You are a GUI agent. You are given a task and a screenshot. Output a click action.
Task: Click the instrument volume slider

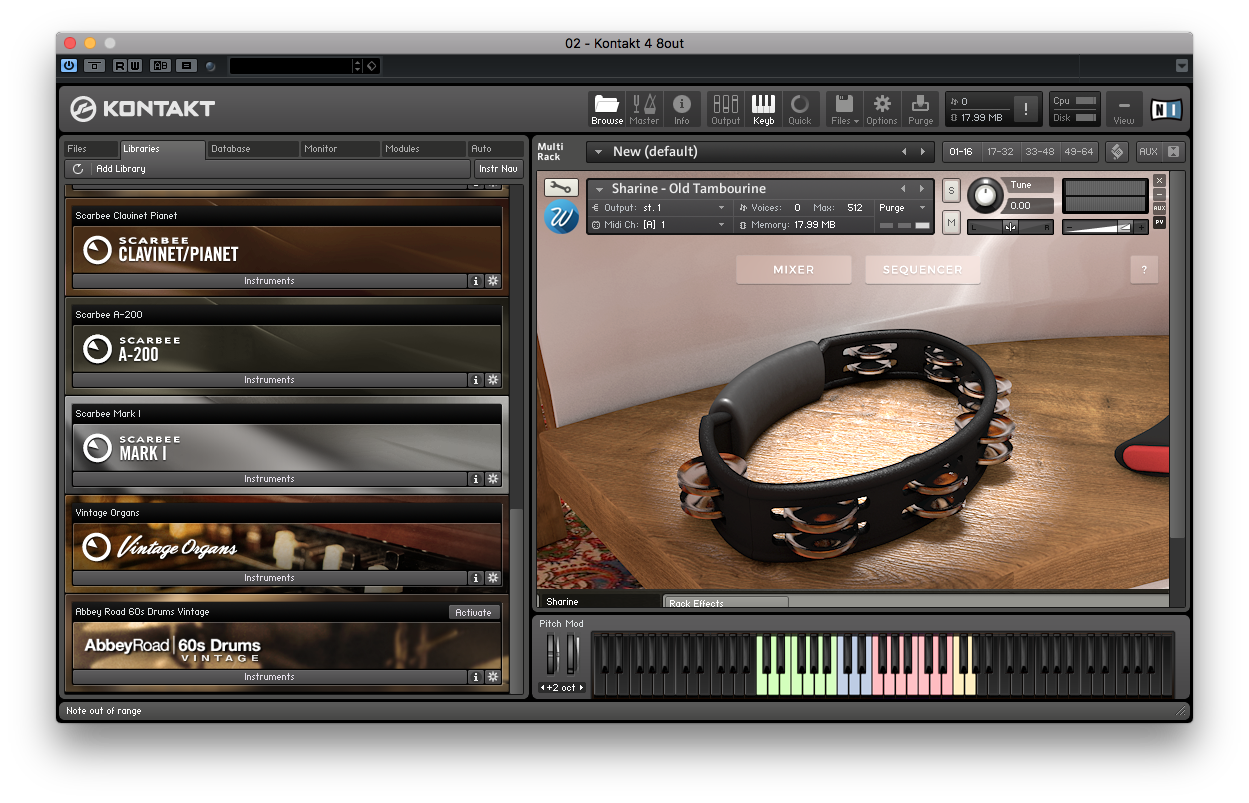(1105, 227)
